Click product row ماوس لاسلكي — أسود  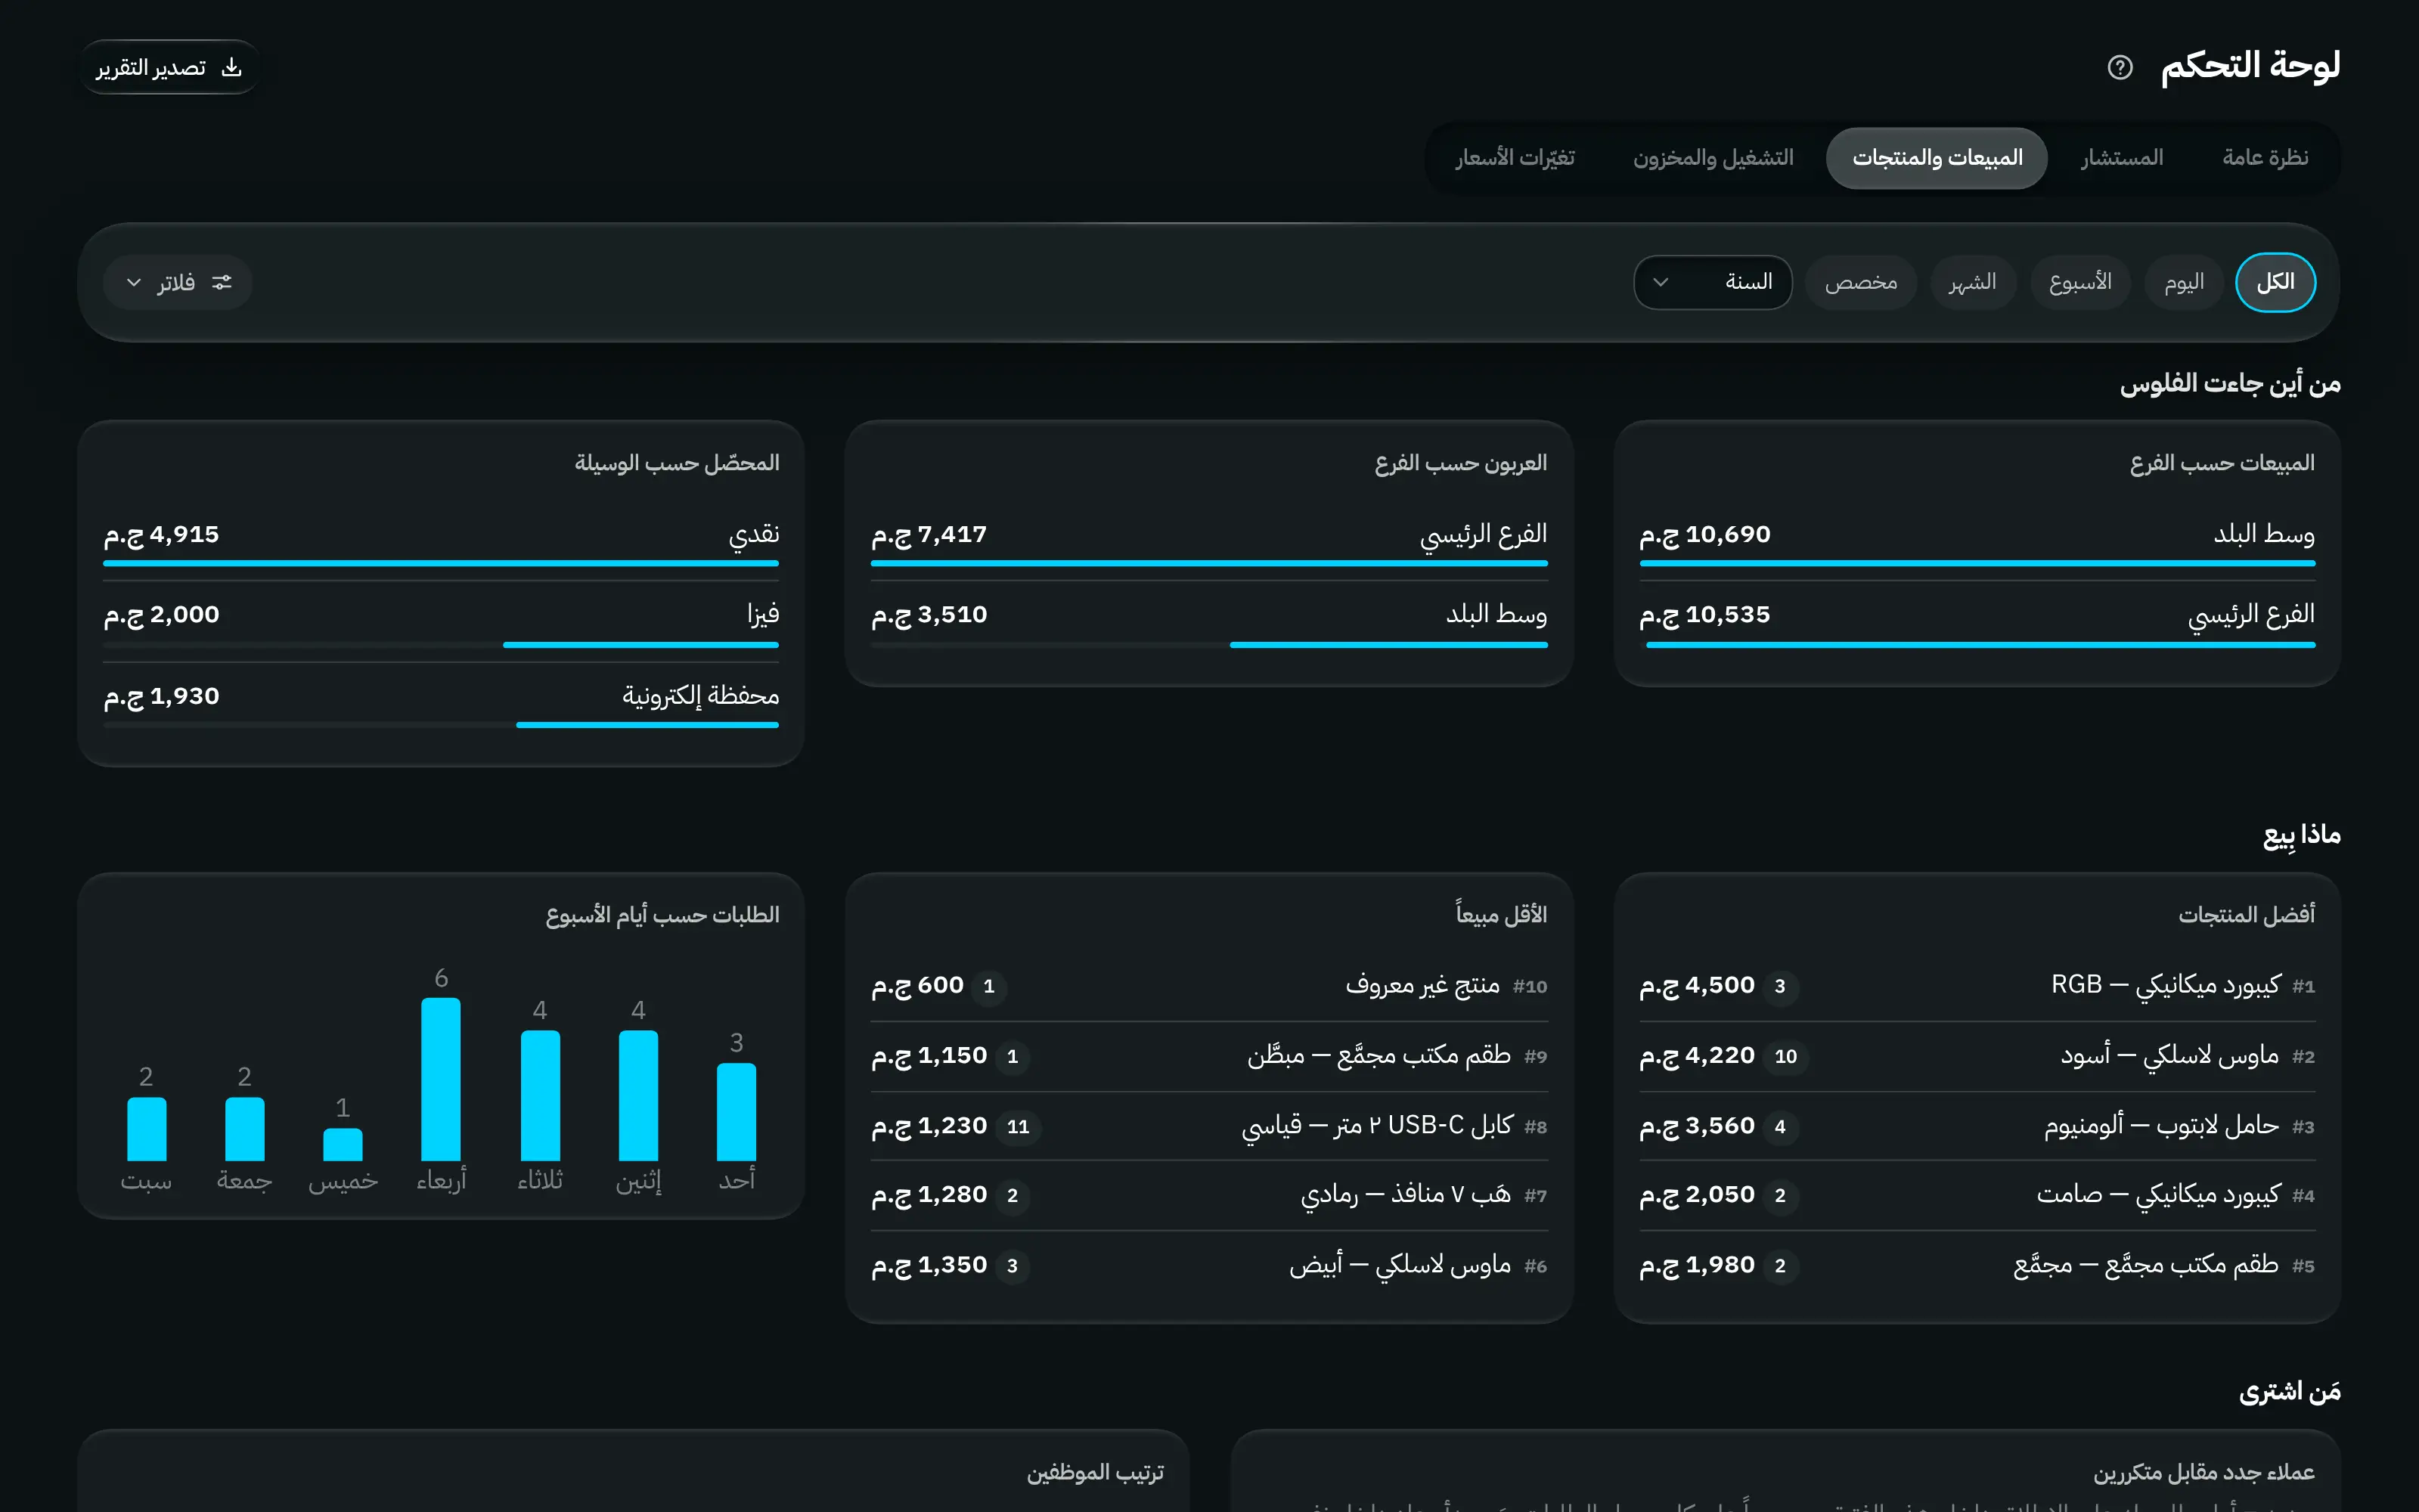click(x=1977, y=1056)
